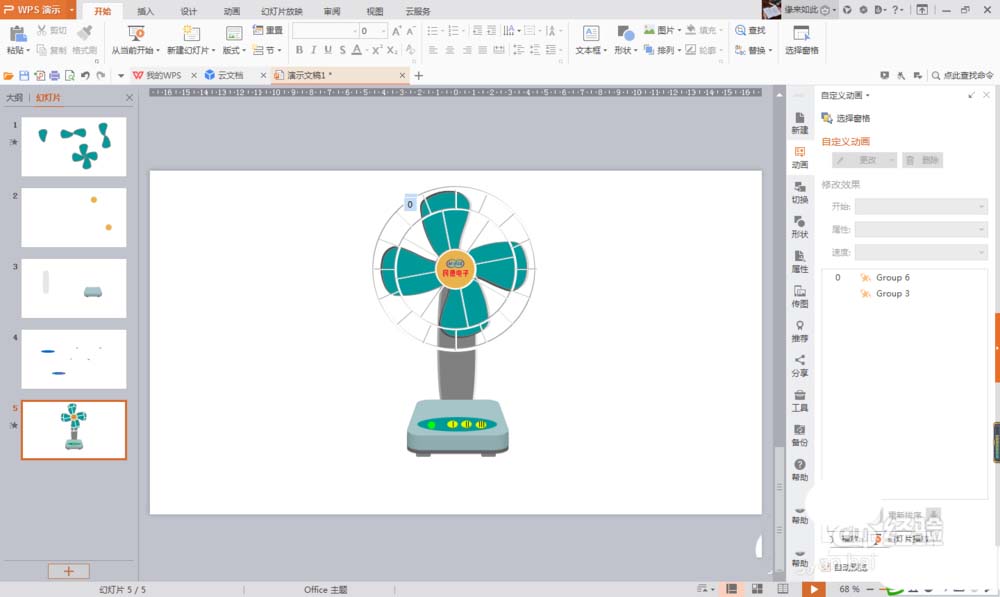Open the Transition (切换) sidebar panel
The image size is (1000, 597).
(800, 192)
